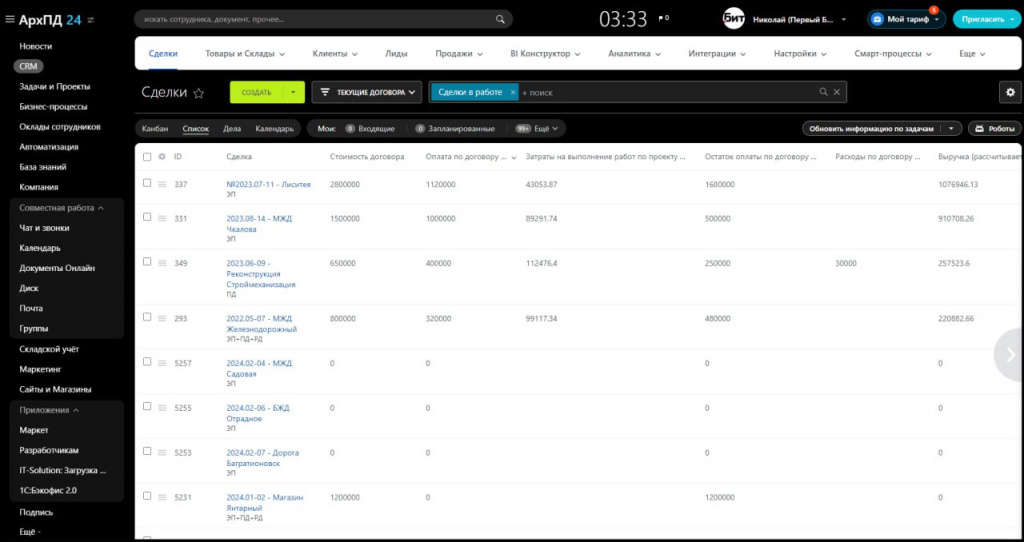Open the gear settings button at far right
The image size is (1024, 542).
(x=1010, y=92)
